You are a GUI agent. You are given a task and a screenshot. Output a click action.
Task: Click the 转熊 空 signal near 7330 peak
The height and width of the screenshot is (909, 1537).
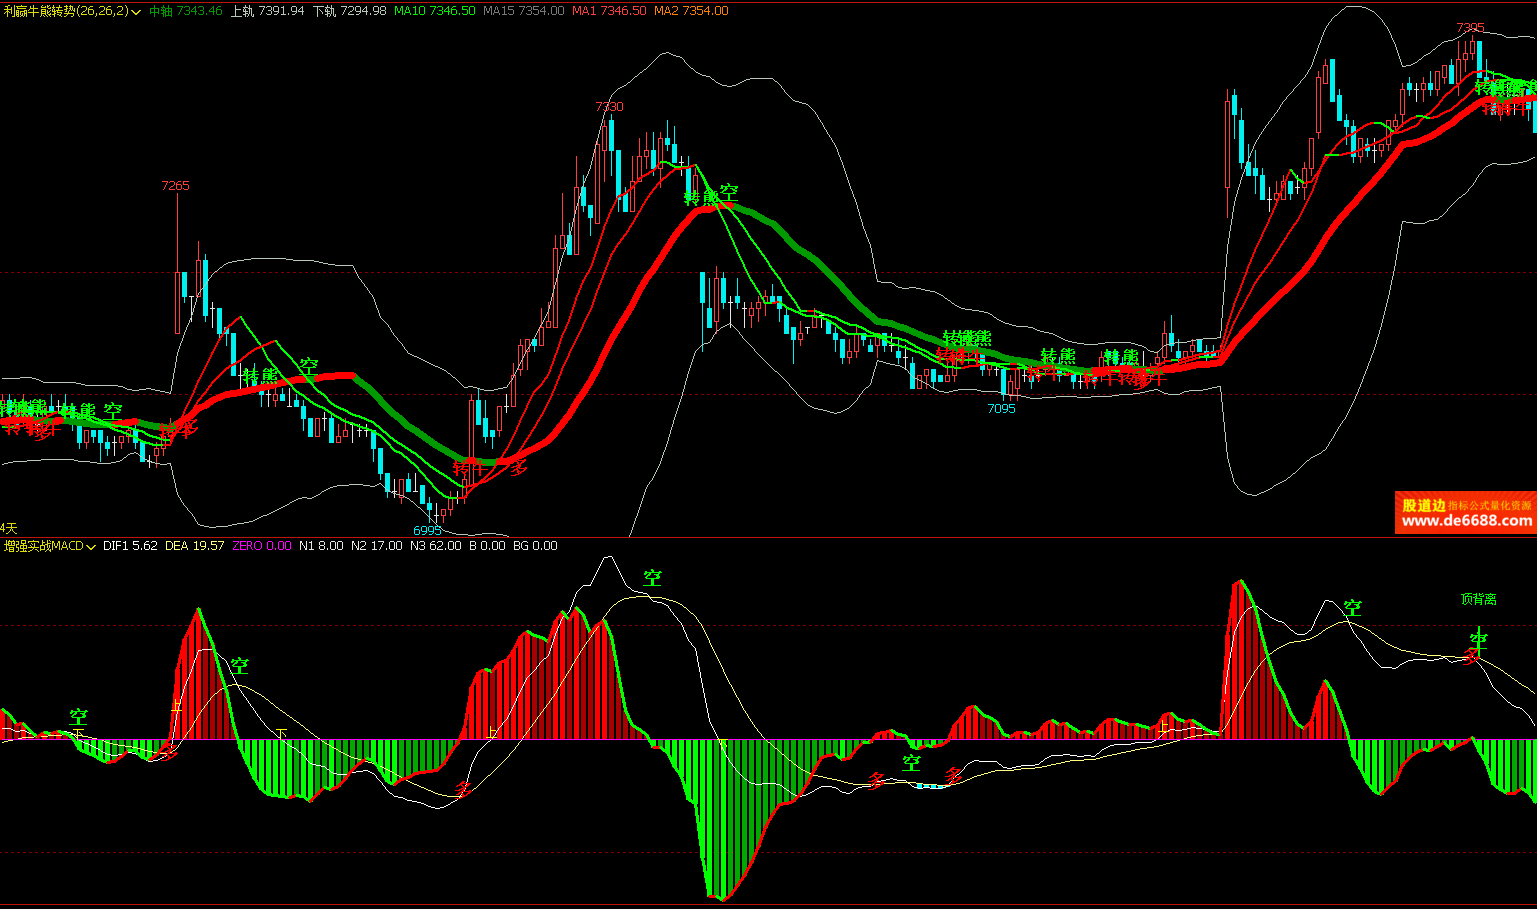click(711, 194)
